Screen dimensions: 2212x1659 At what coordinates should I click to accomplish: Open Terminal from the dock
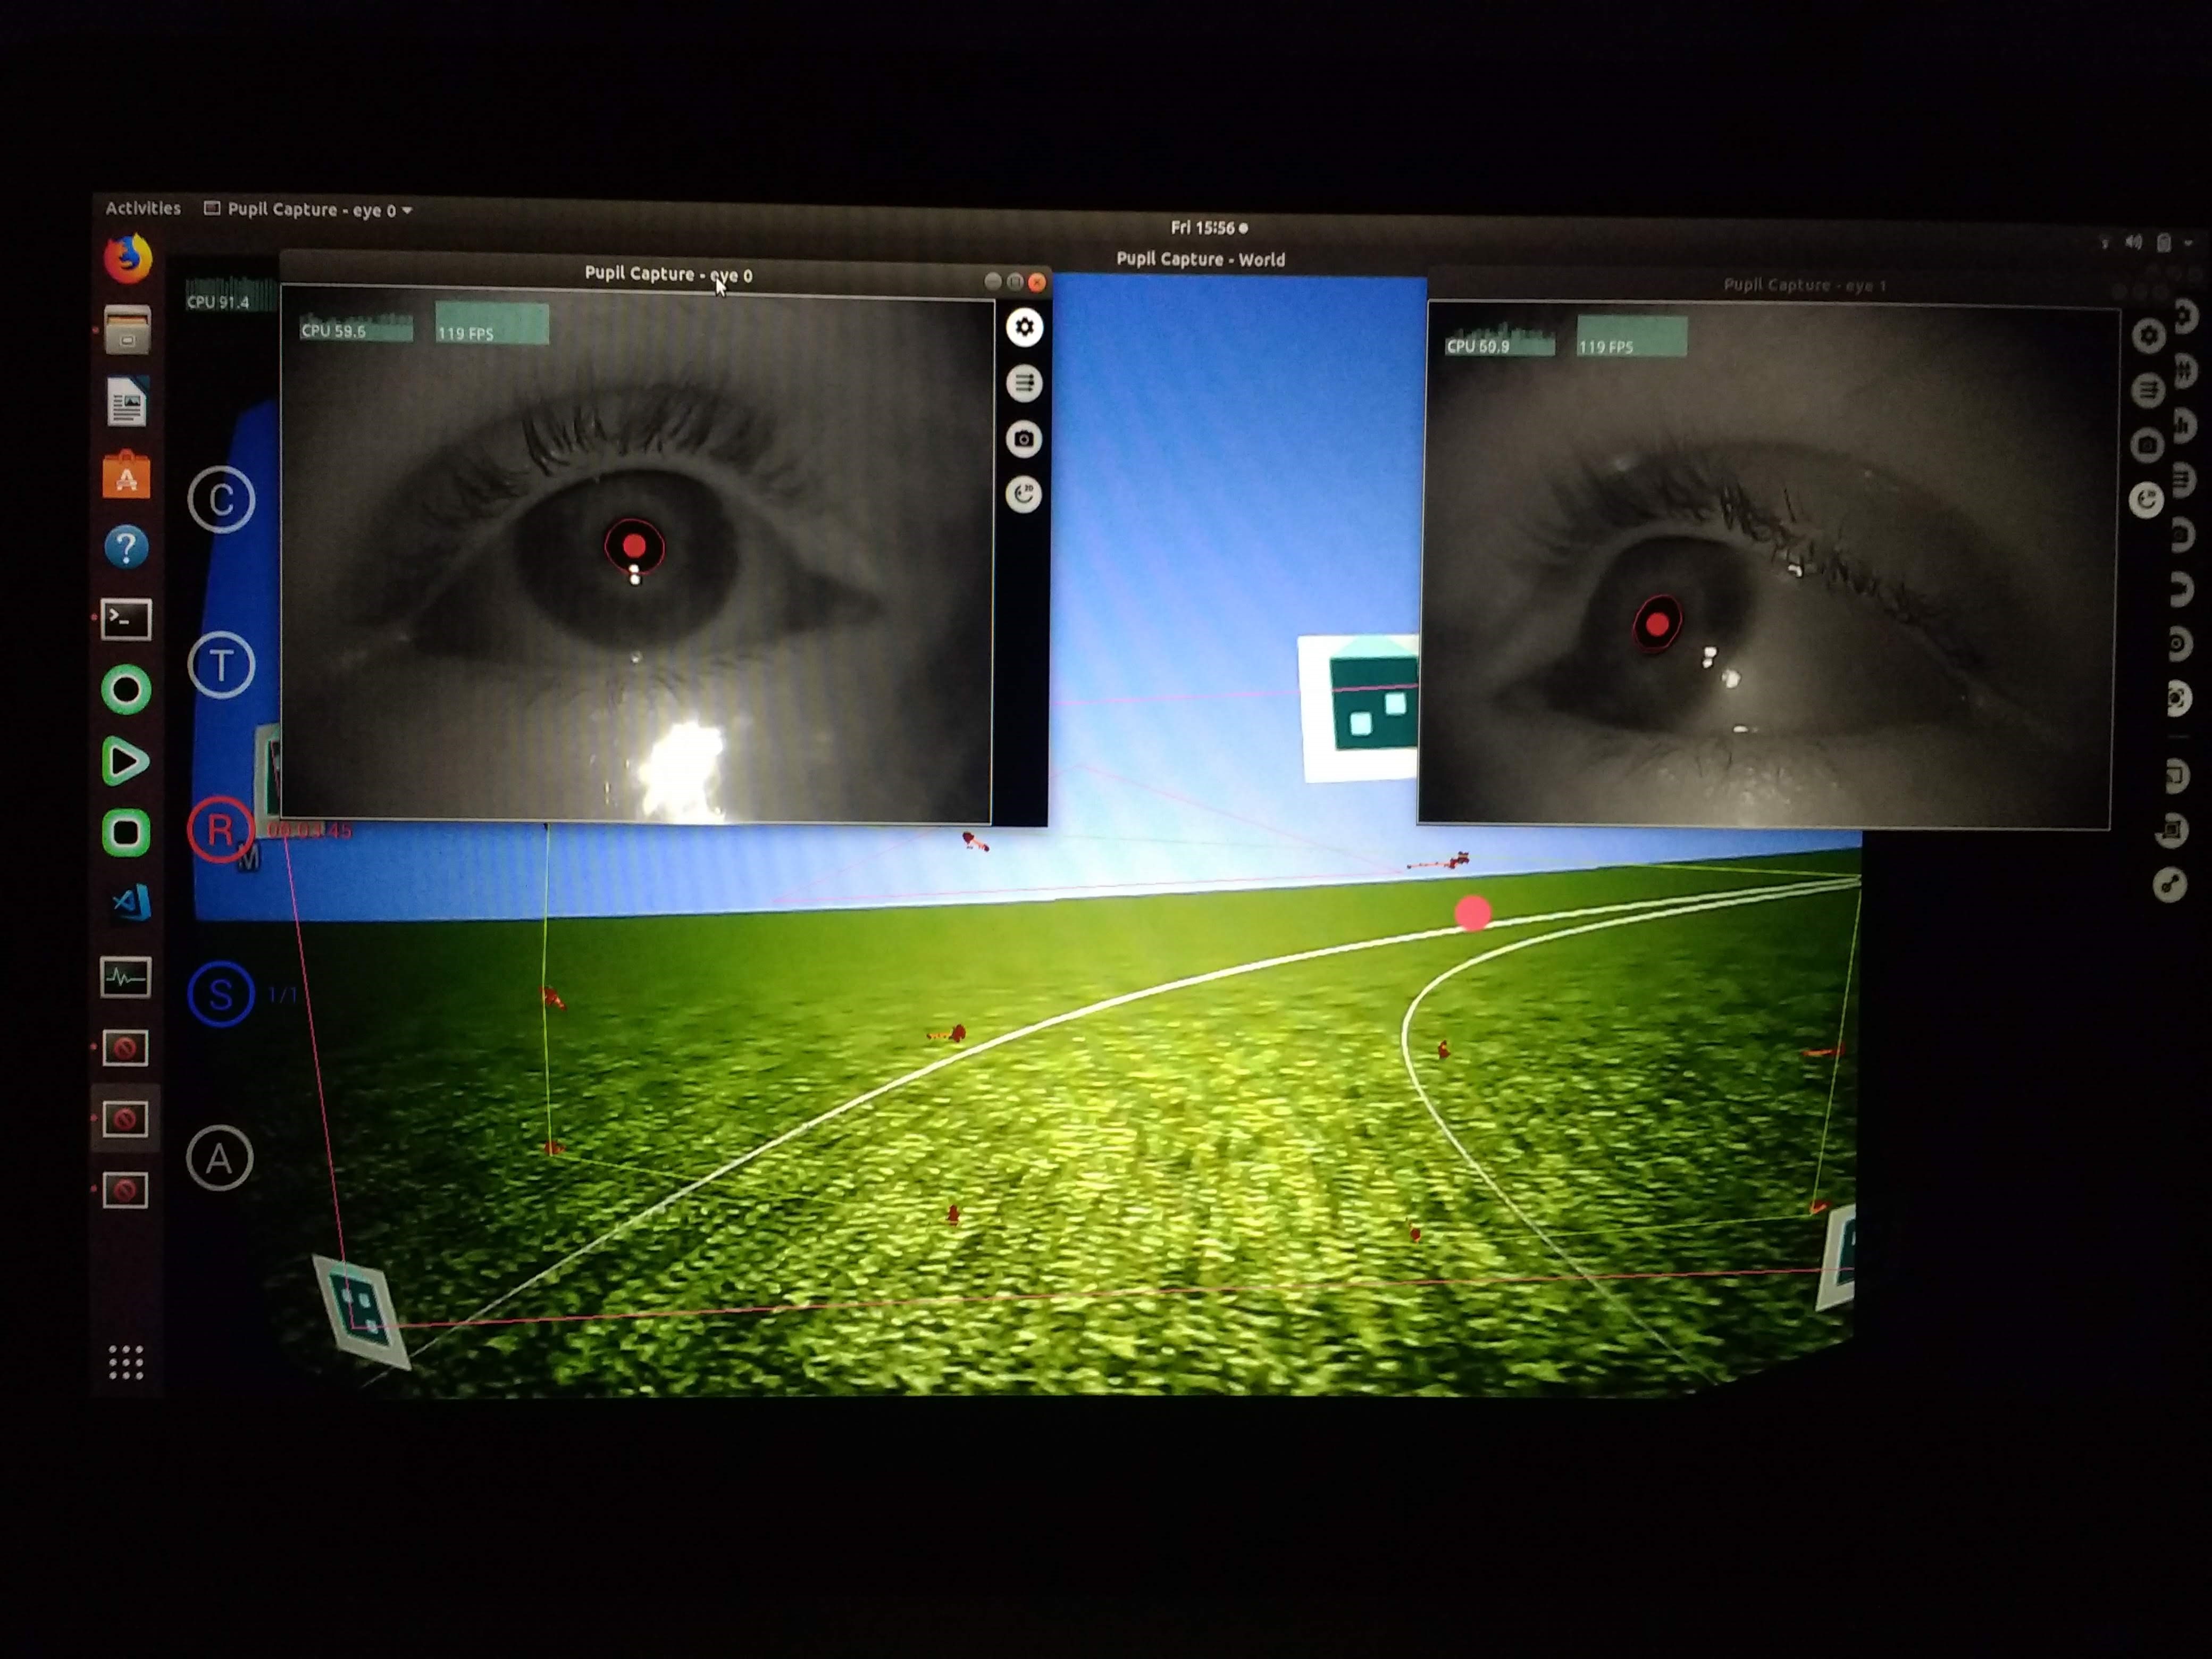126,620
